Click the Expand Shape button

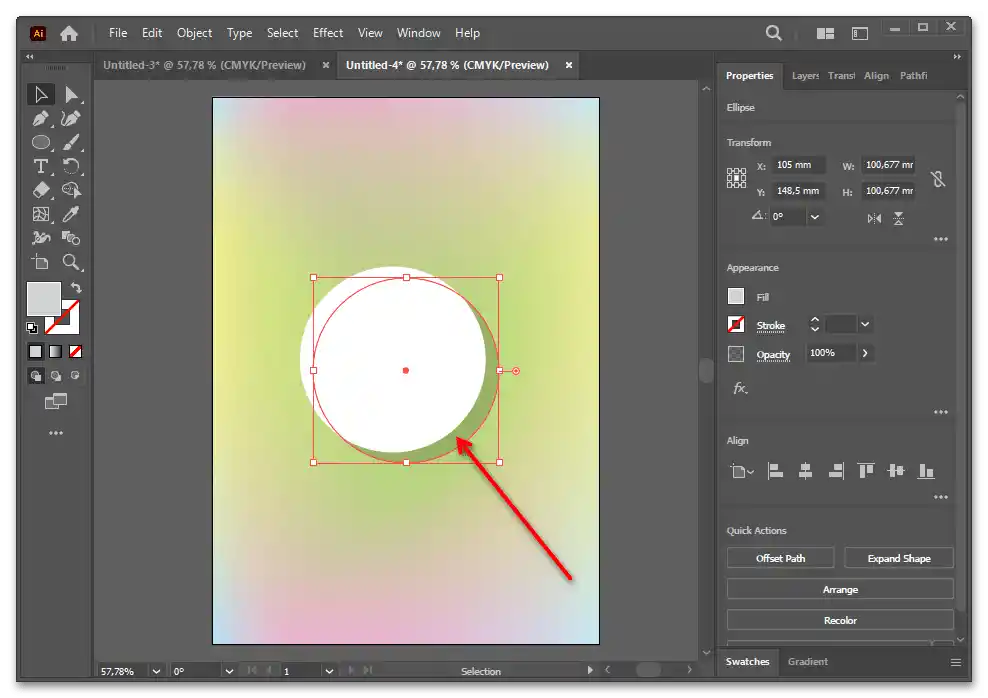(x=898, y=558)
